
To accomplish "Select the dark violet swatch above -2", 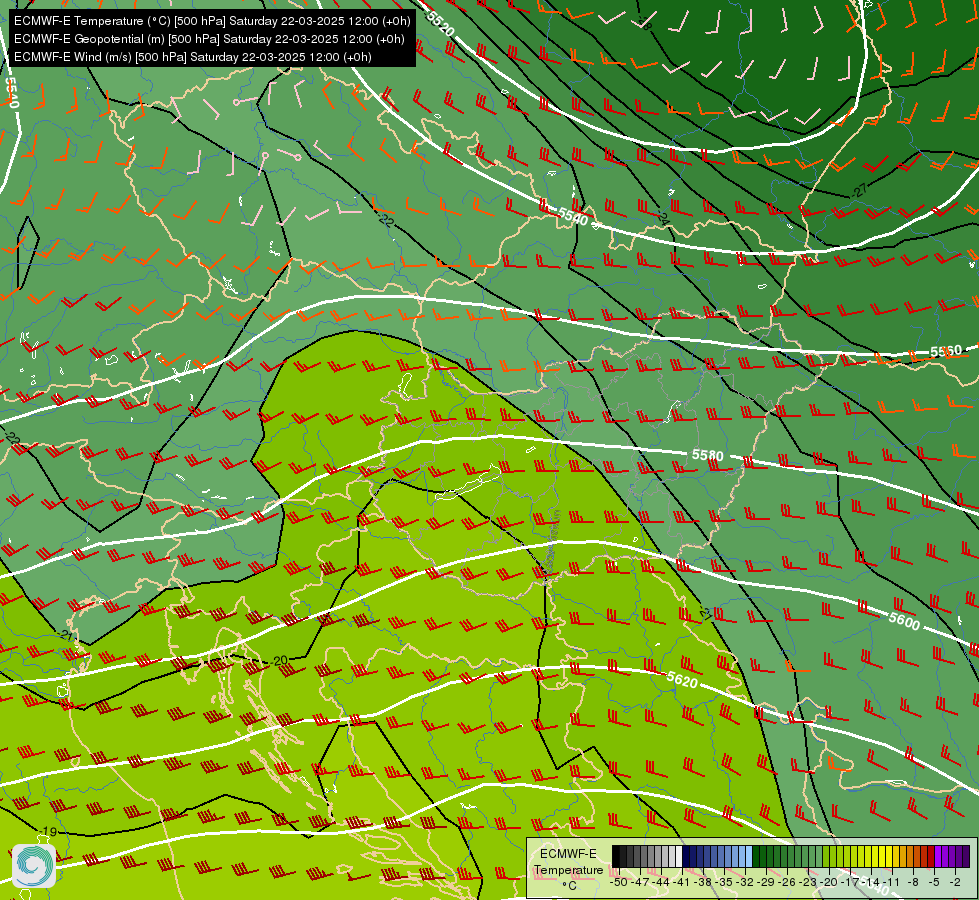I will (x=959, y=856).
